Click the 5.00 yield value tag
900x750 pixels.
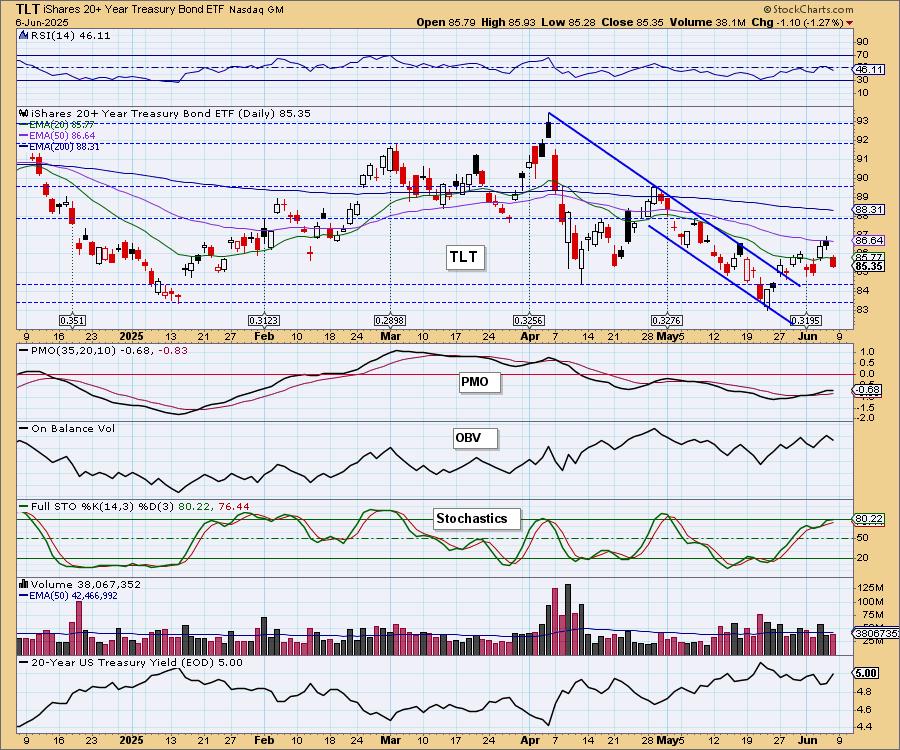[867, 673]
